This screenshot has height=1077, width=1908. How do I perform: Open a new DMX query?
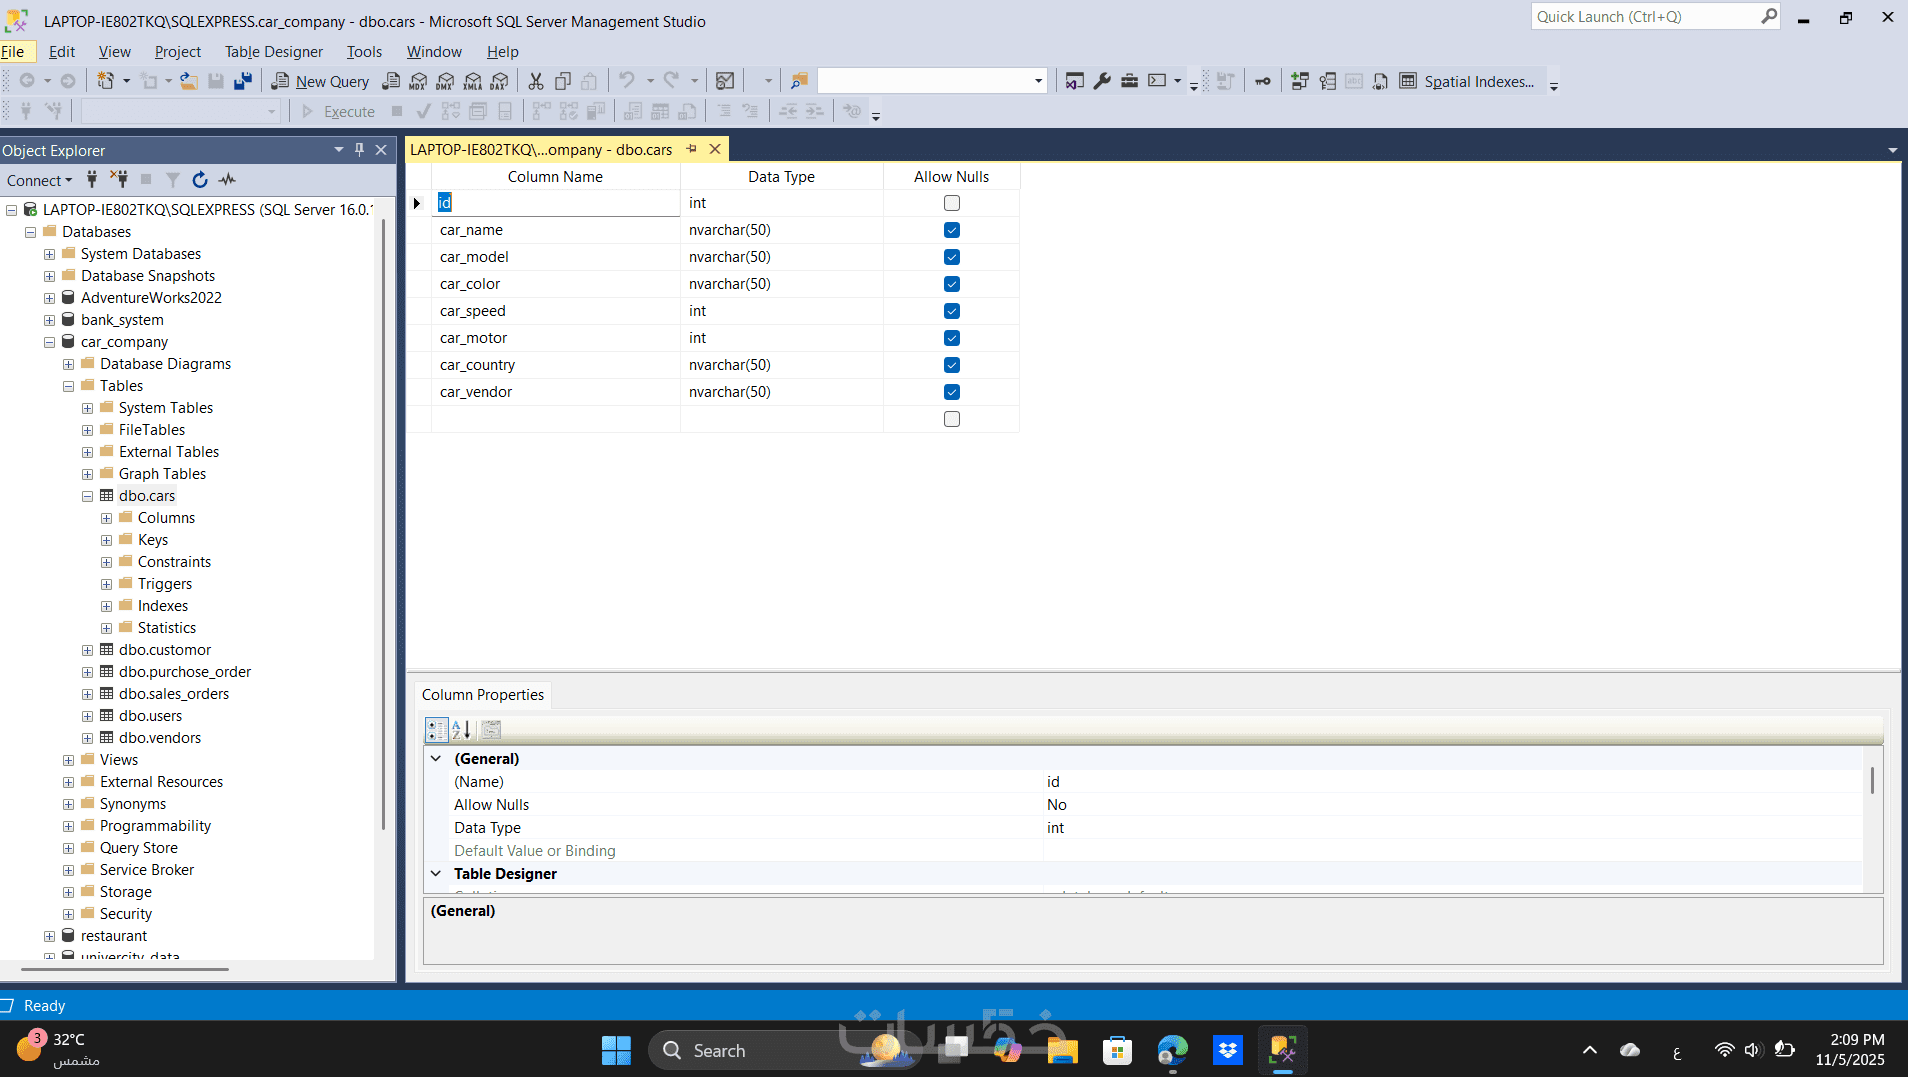(x=445, y=81)
